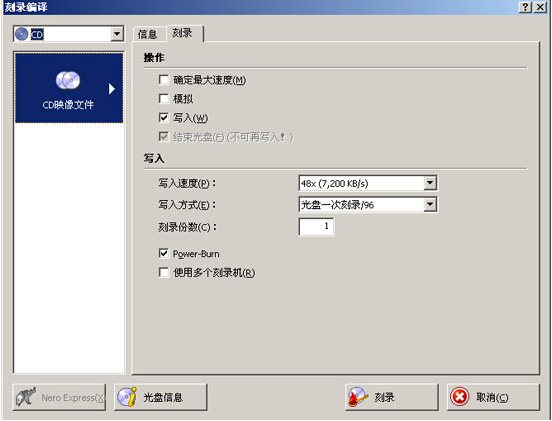The image size is (552, 421).
Task: Toggle the 结束光盘 finalize checkbox
Action: [164, 137]
